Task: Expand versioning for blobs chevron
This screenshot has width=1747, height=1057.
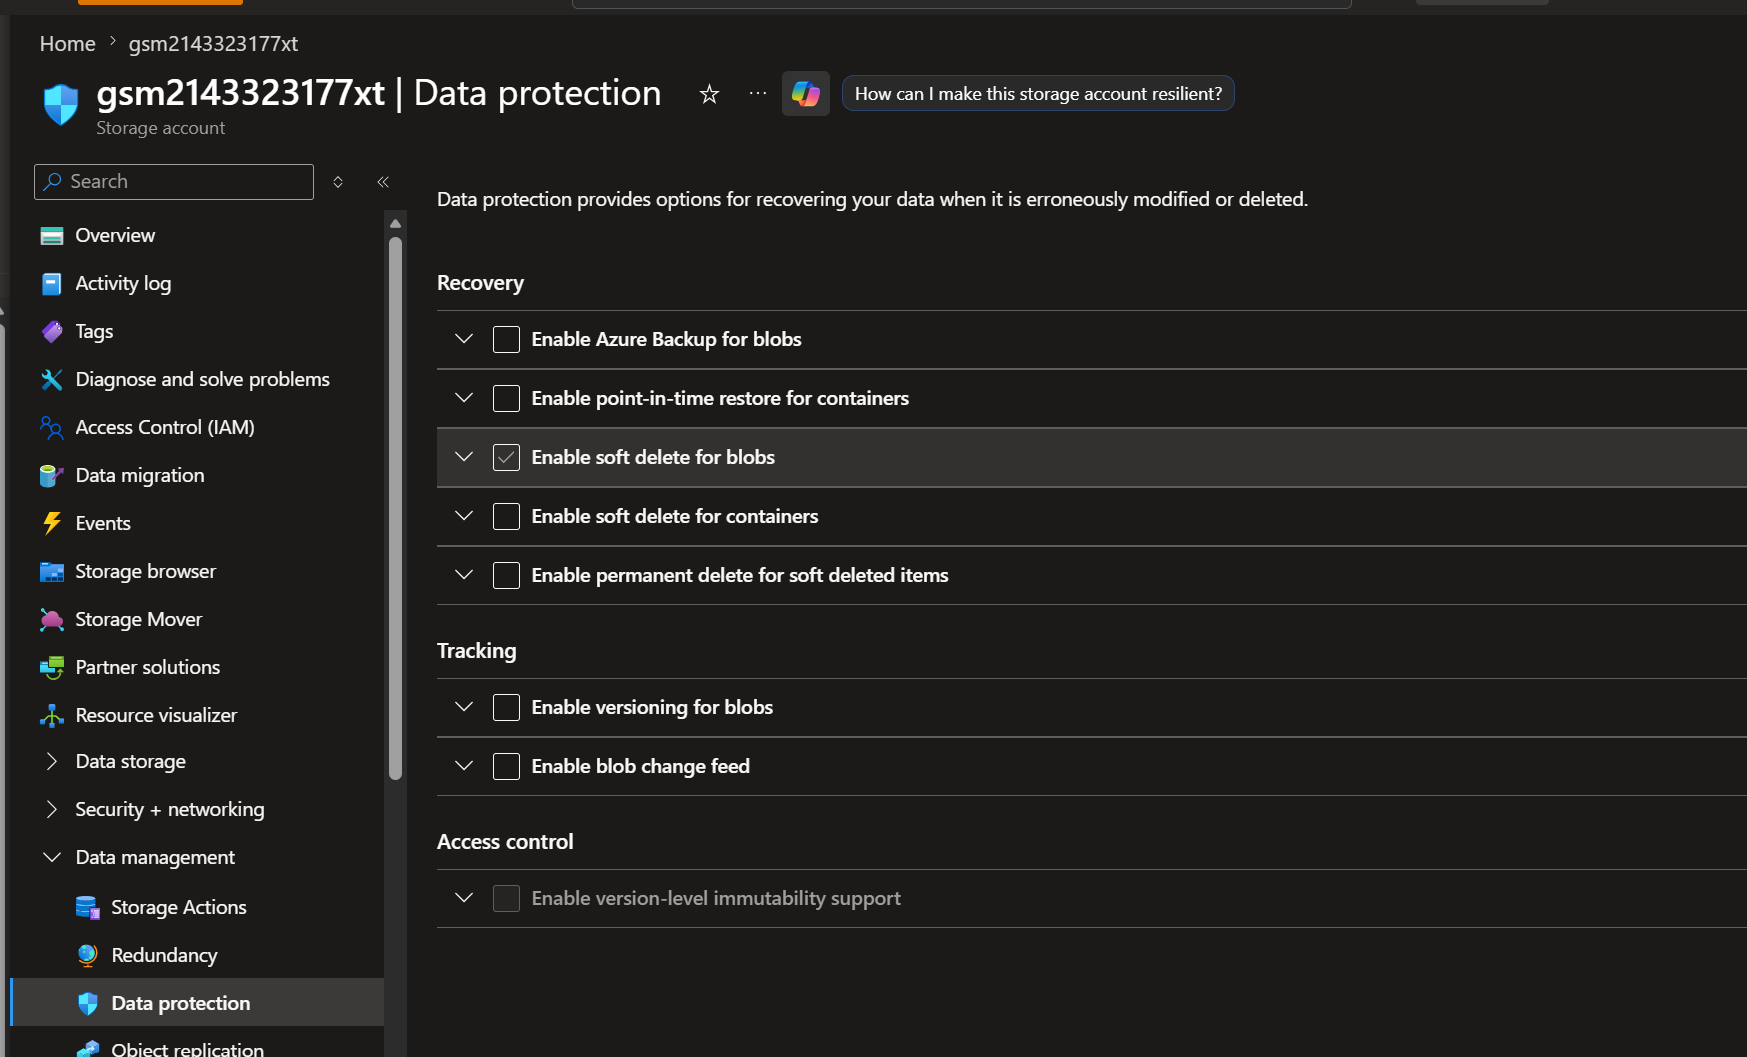Action: click(464, 708)
